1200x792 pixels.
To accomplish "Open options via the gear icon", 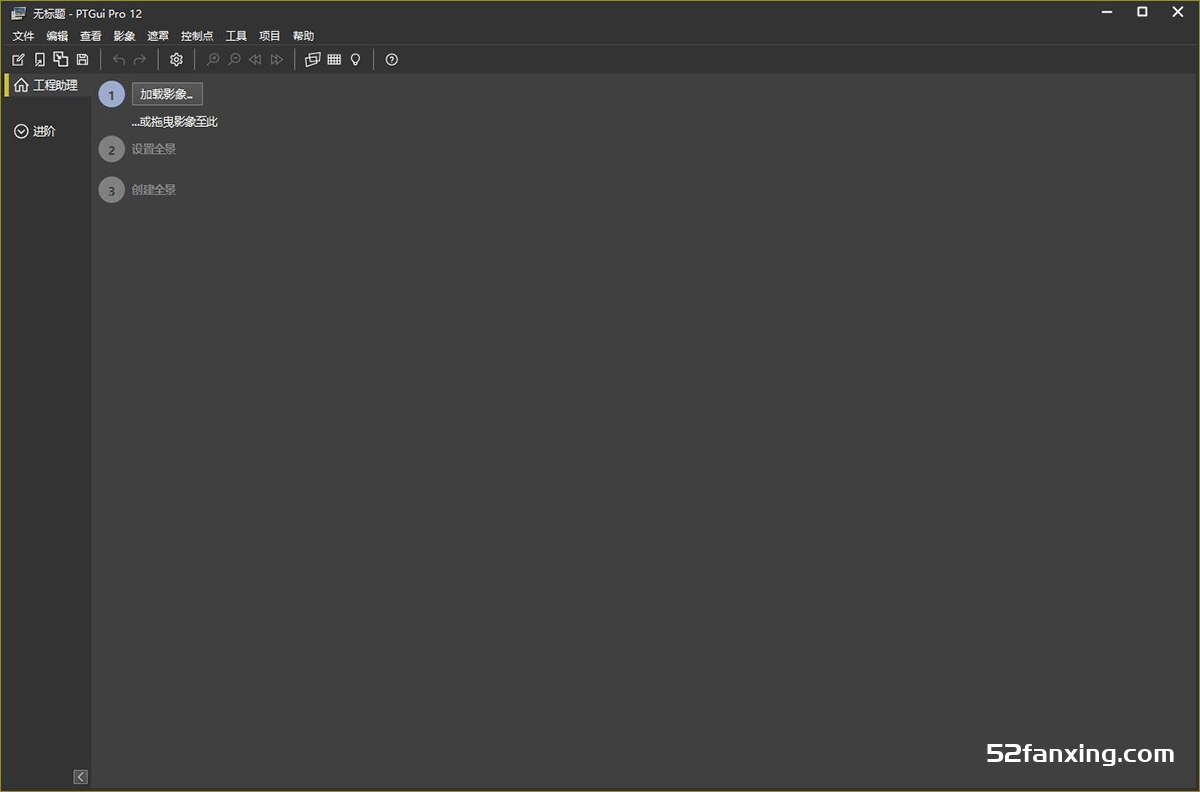I will point(176,60).
